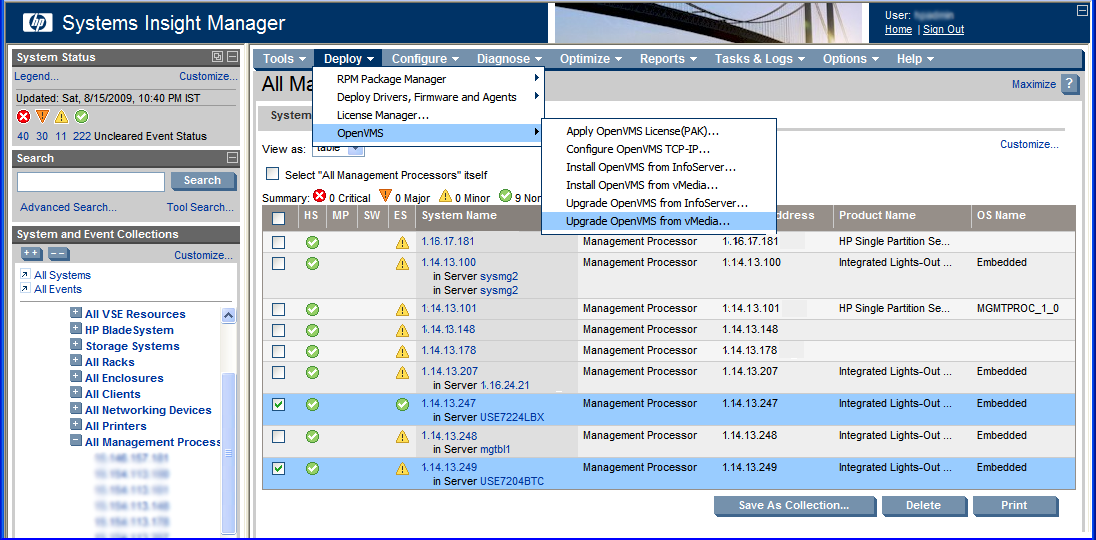Click event status warning icon for 1.14.13.207
The width and height of the screenshot is (1096, 540).
pos(402,372)
